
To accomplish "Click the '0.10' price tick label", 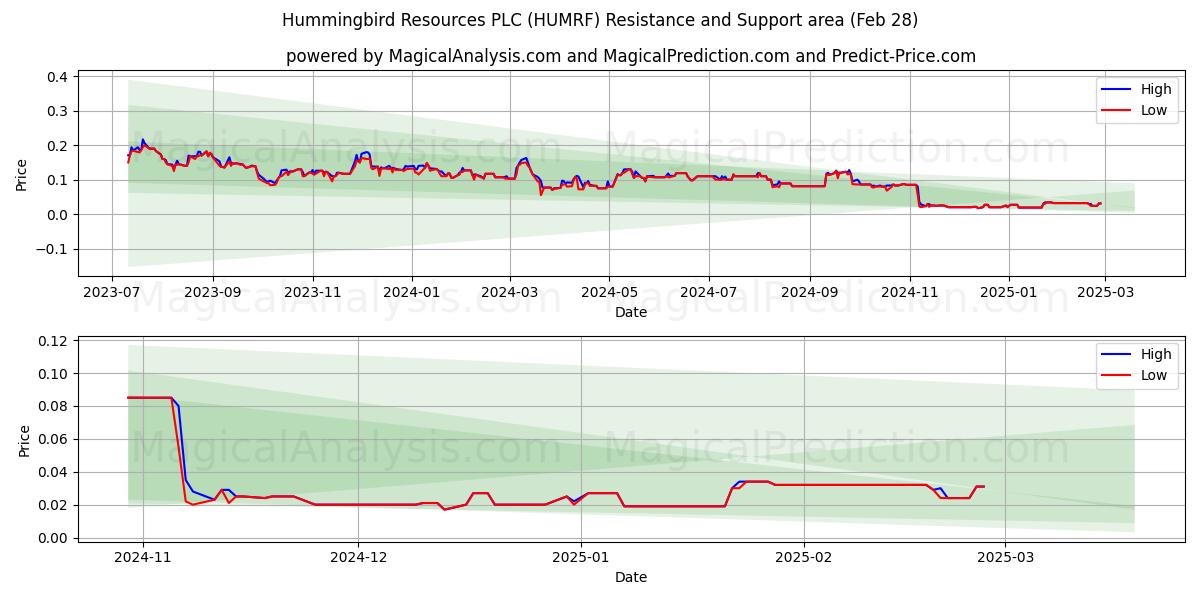I will pyautogui.click(x=54, y=374).
